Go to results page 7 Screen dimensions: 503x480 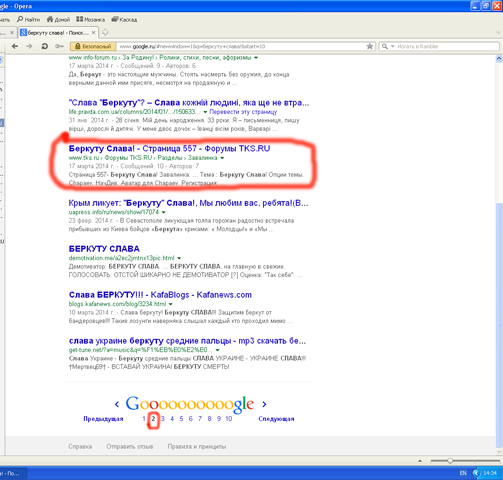click(x=200, y=419)
